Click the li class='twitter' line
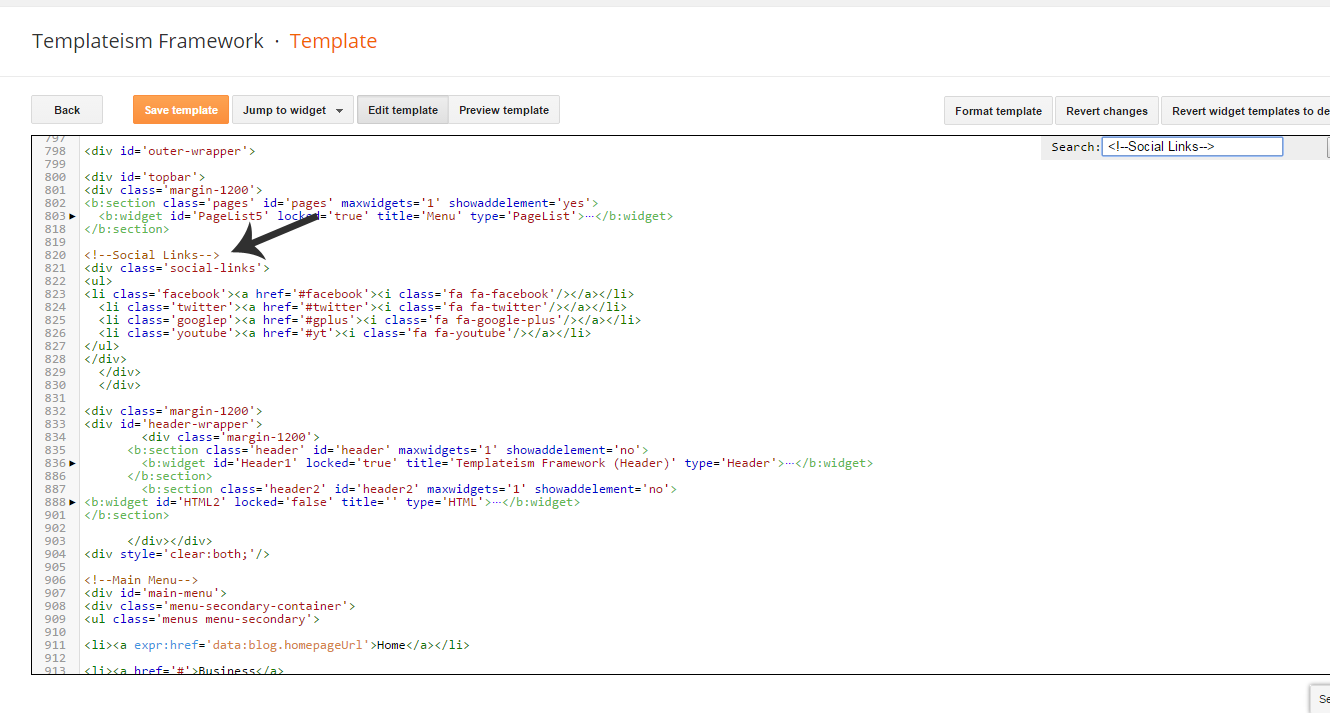 tap(363, 307)
